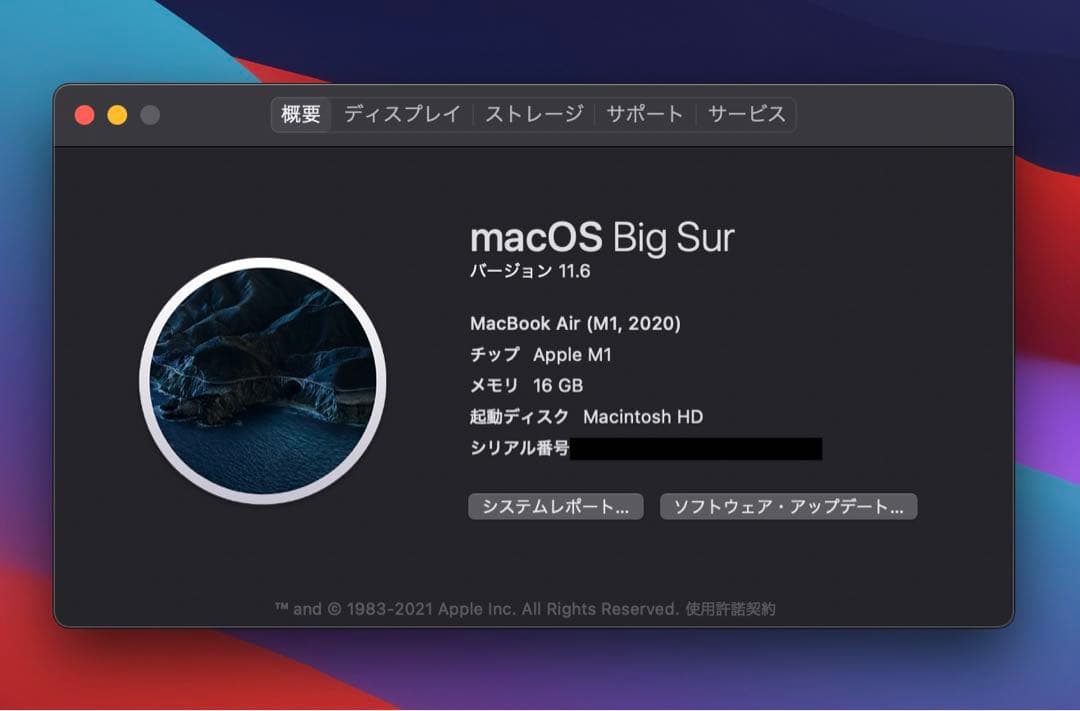Open the サービス tab
This screenshot has width=1080, height=711.
click(x=747, y=115)
